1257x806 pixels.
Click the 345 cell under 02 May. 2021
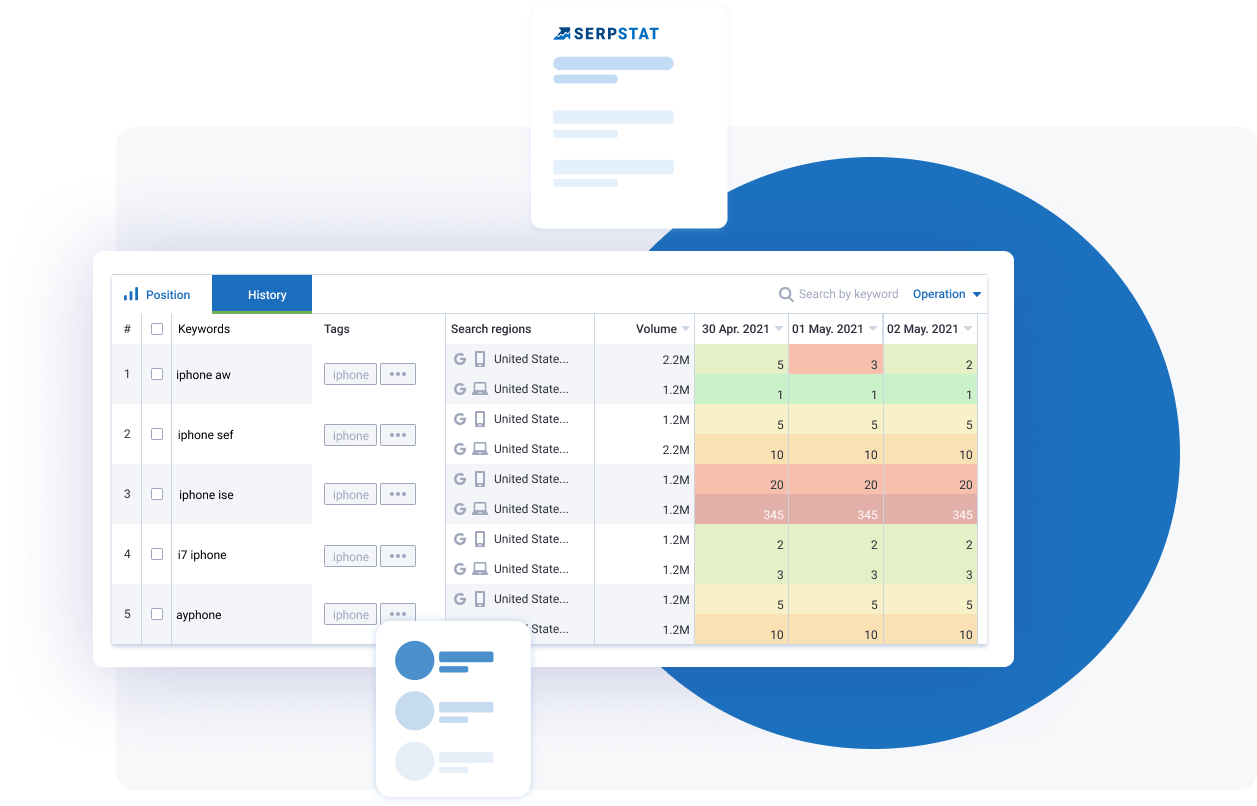tap(931, 509)
